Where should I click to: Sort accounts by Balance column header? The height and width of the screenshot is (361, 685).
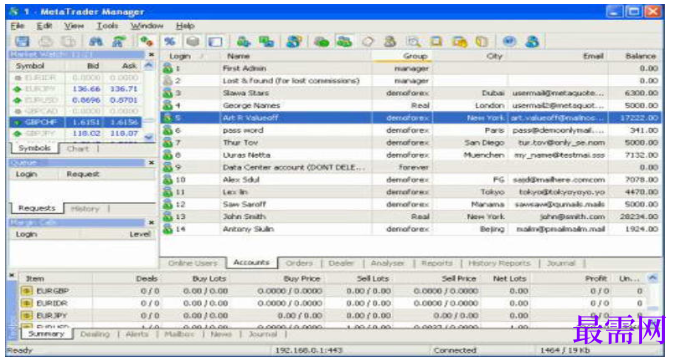click(x=634, y=56)
